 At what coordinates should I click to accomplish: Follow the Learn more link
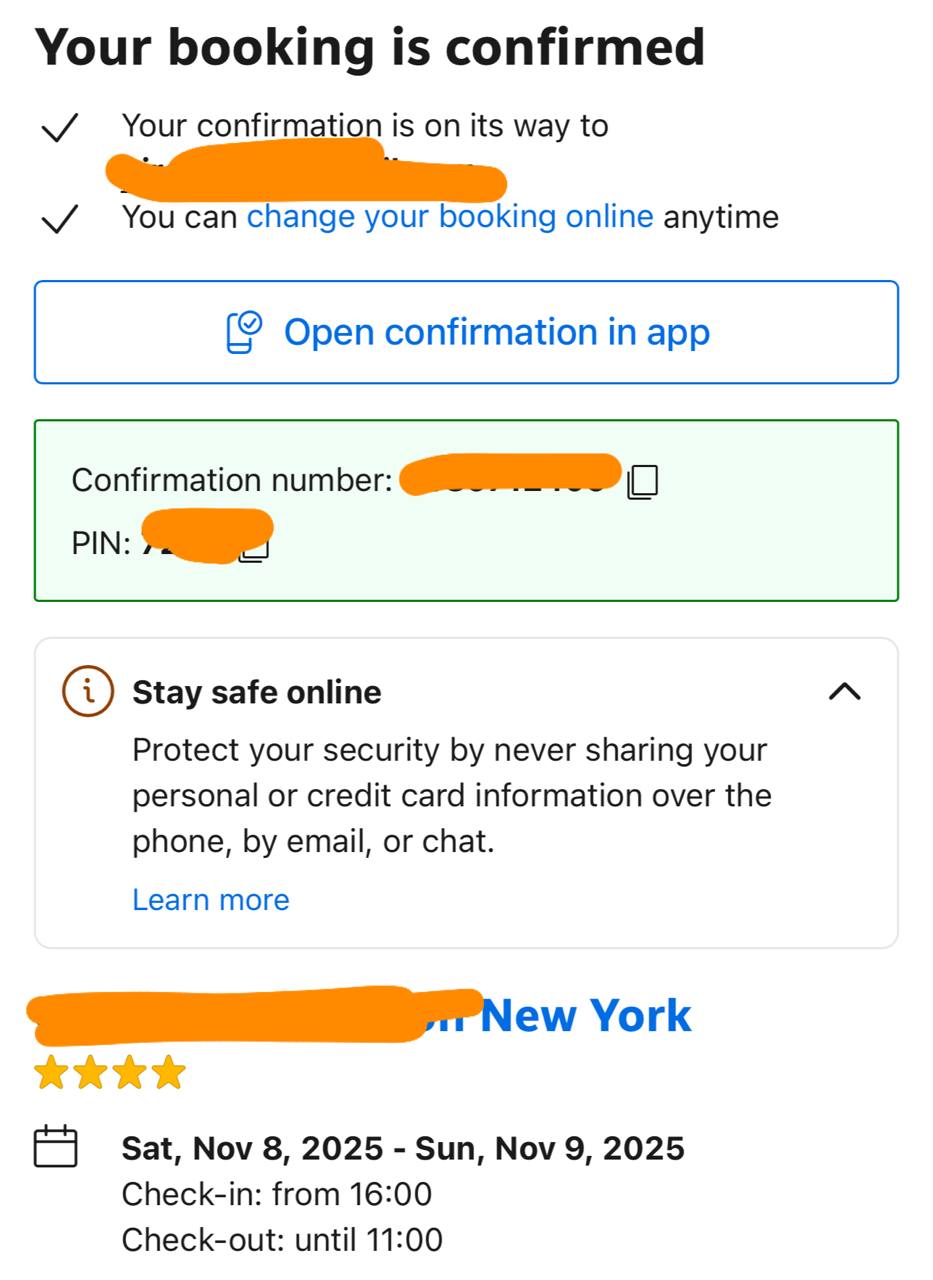point(211,900)
